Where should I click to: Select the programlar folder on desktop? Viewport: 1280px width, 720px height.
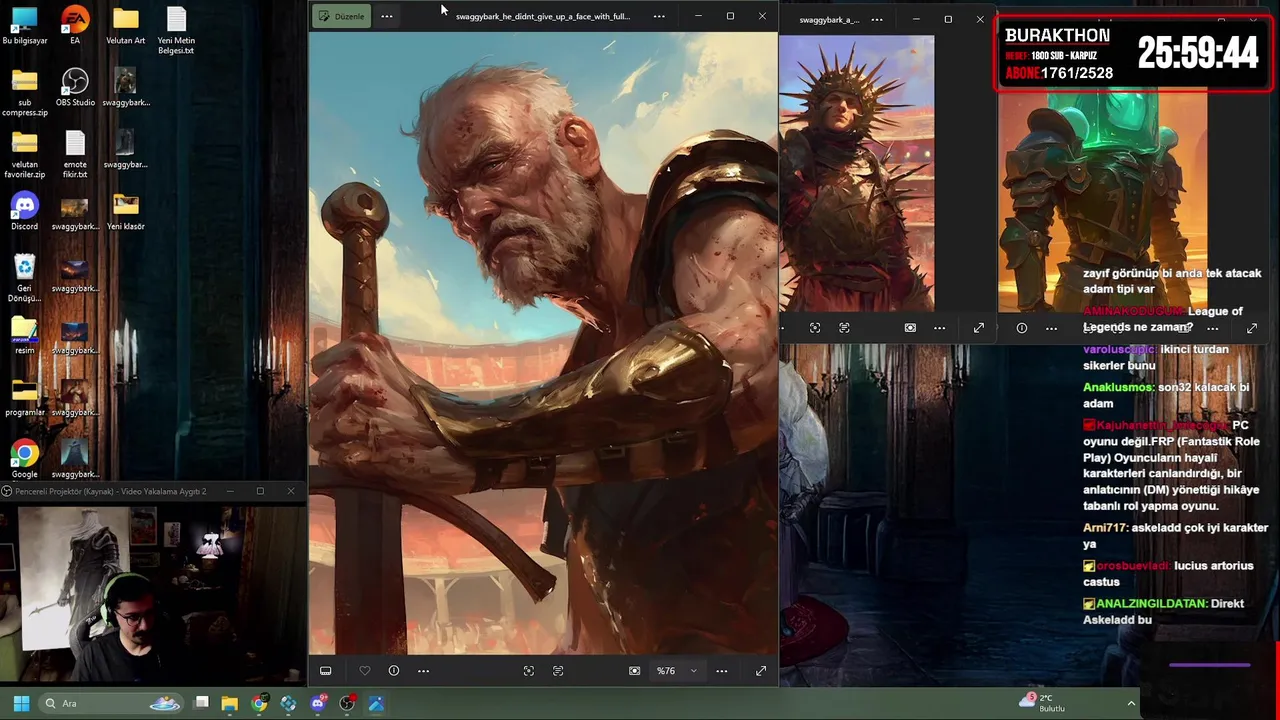point(25,398)
